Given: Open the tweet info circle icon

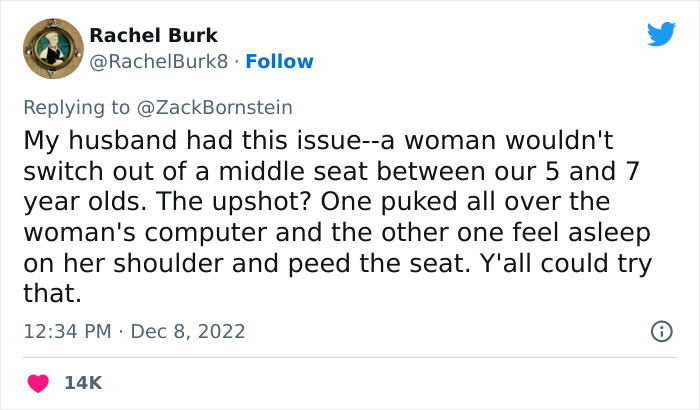Looking at the screenshot, I should coord(661,331).
